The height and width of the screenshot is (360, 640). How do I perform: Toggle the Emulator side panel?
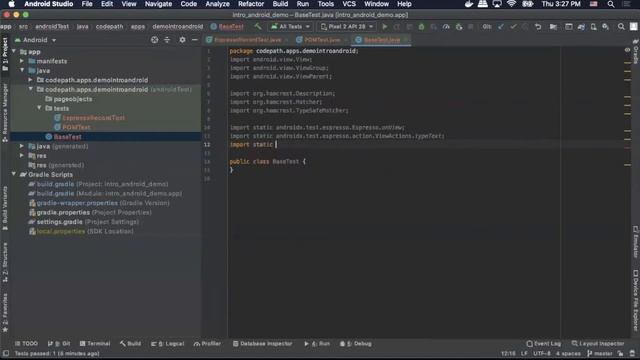coord(636,241)
